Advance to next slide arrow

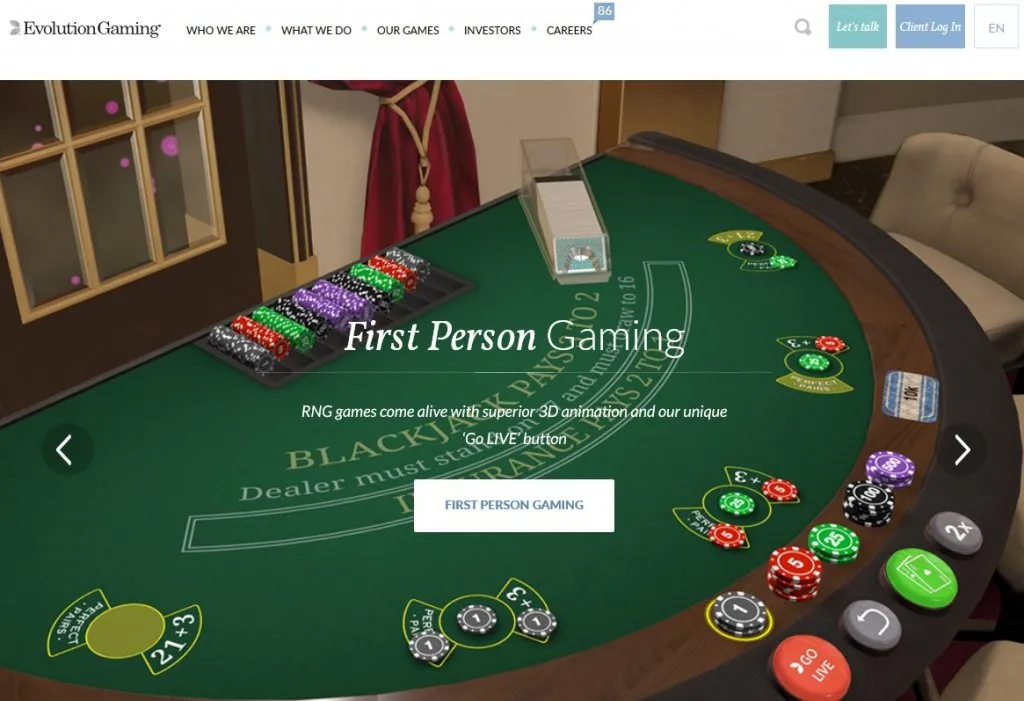(961, 449)
